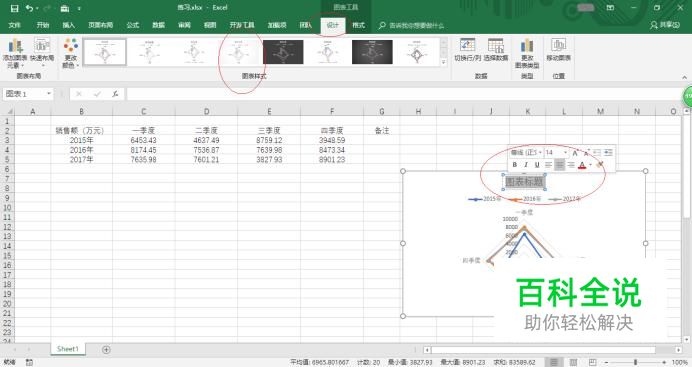This screenshot has height=367, width=692.
Task: Increase font size in mini toolbar
Action: pos(575,153)
